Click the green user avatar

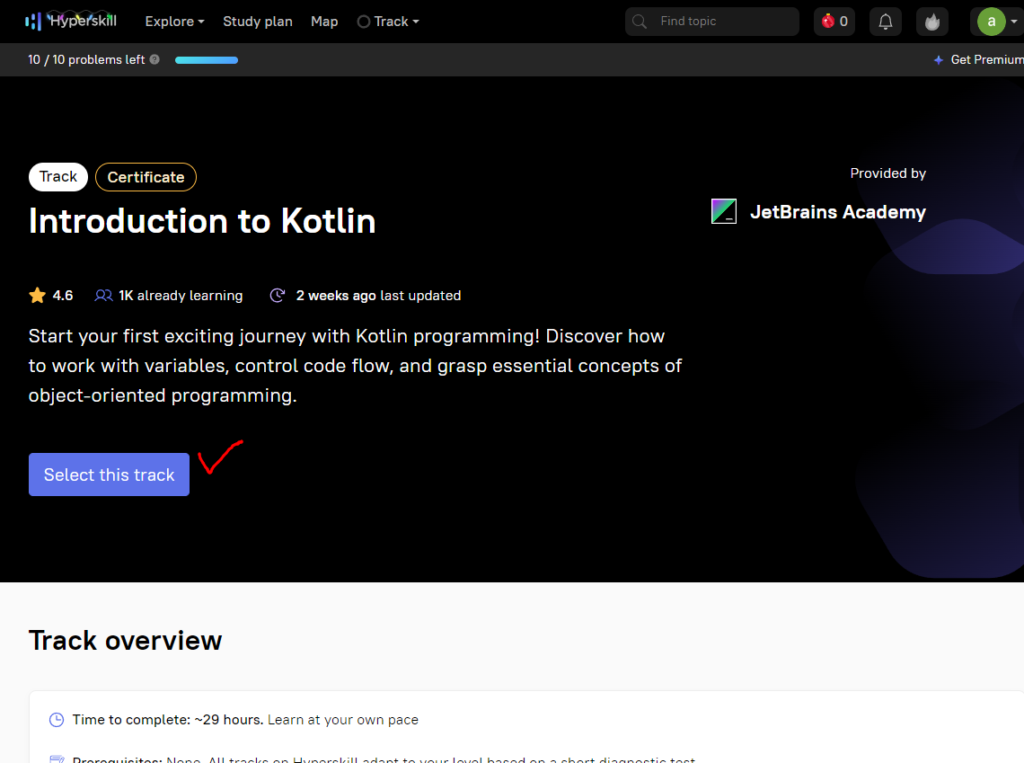(991, 22)
